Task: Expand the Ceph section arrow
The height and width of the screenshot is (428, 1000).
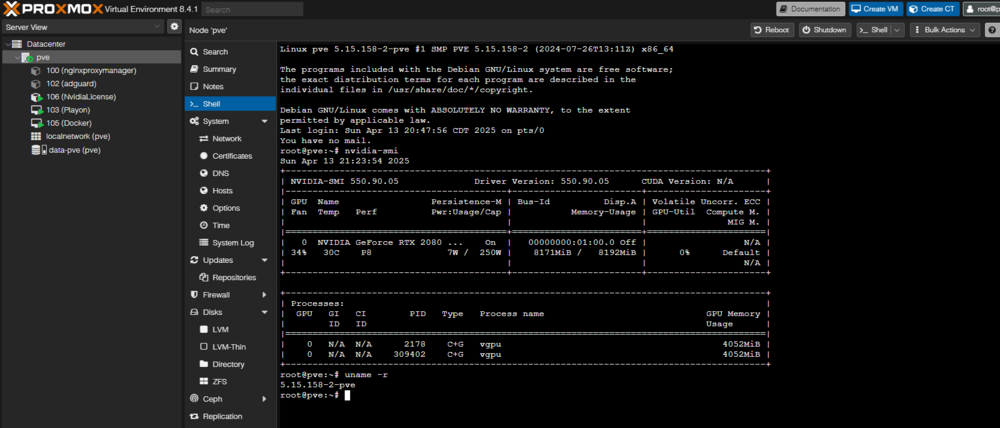Action: click(265, 399)
